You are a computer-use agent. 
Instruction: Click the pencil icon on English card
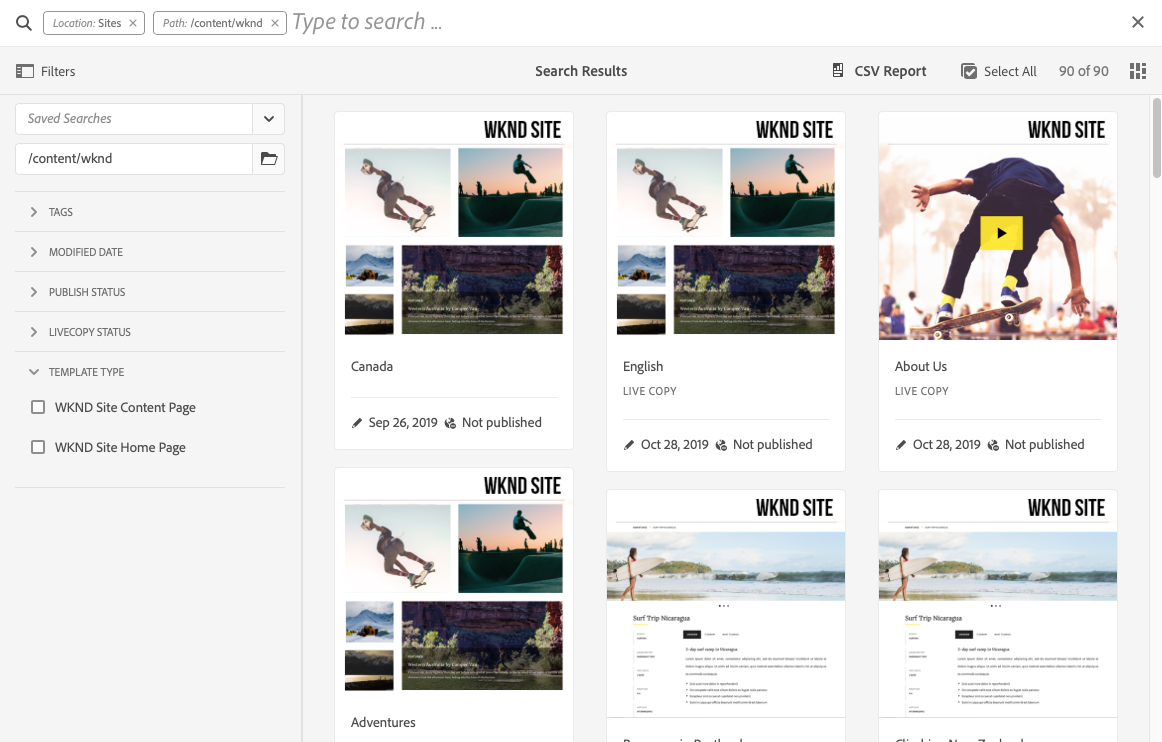pos(628,445)
